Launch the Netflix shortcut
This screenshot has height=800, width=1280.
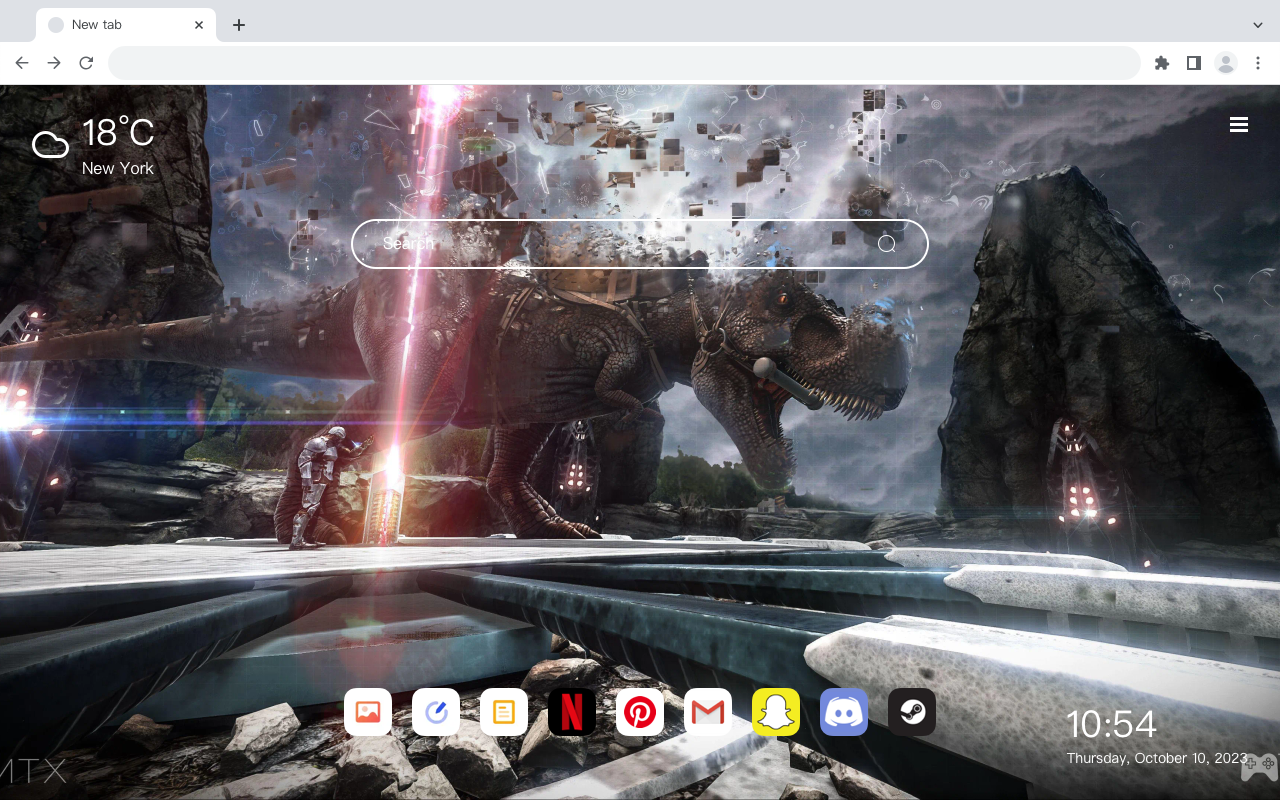(572, 712)
